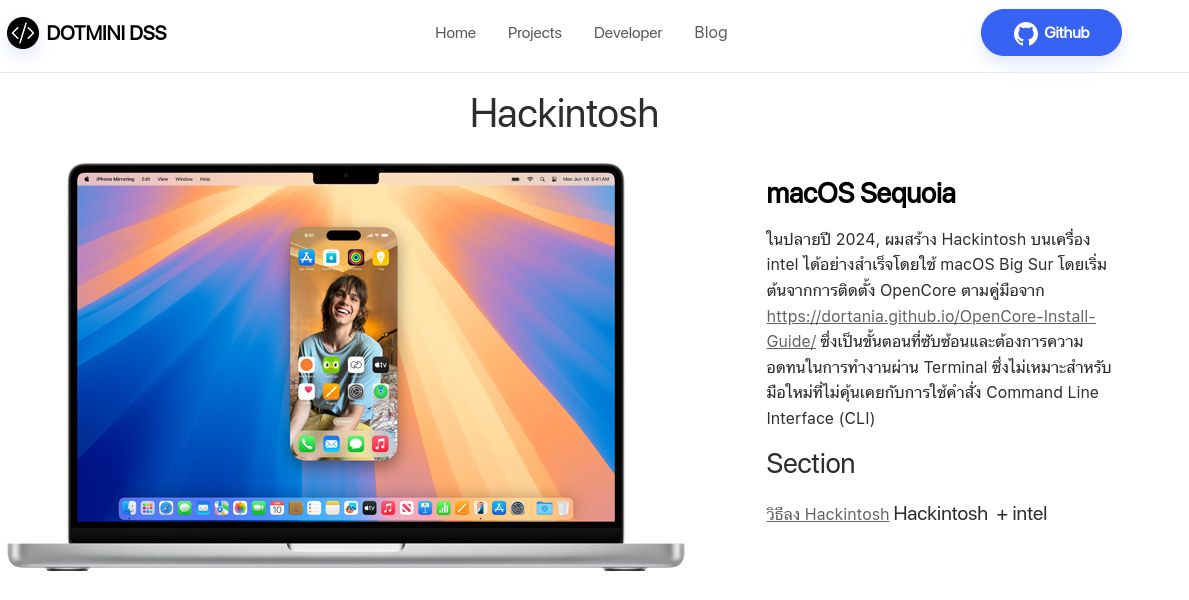Click the DOTMINI DSS code logo icon
This screenshot has width=1189, height=600.
pyautogui.click(x=23, y=33)
